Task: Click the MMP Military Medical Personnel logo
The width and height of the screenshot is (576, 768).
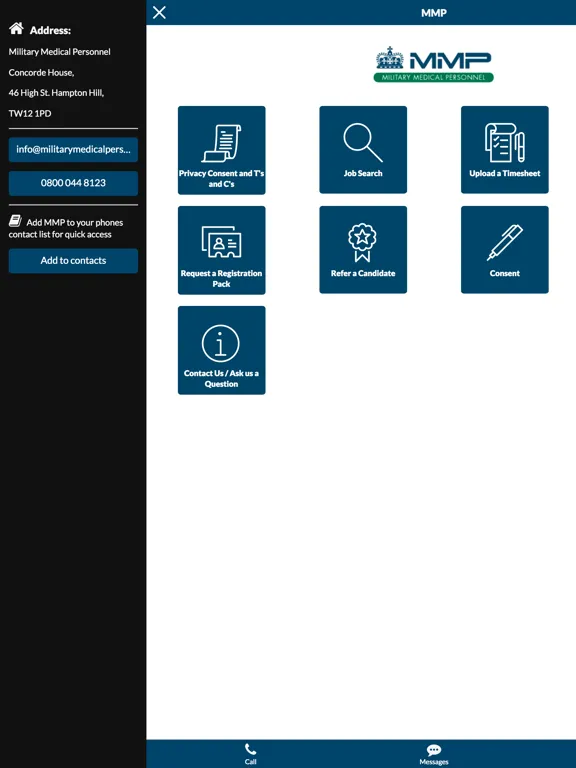Action: click(433, 64)
